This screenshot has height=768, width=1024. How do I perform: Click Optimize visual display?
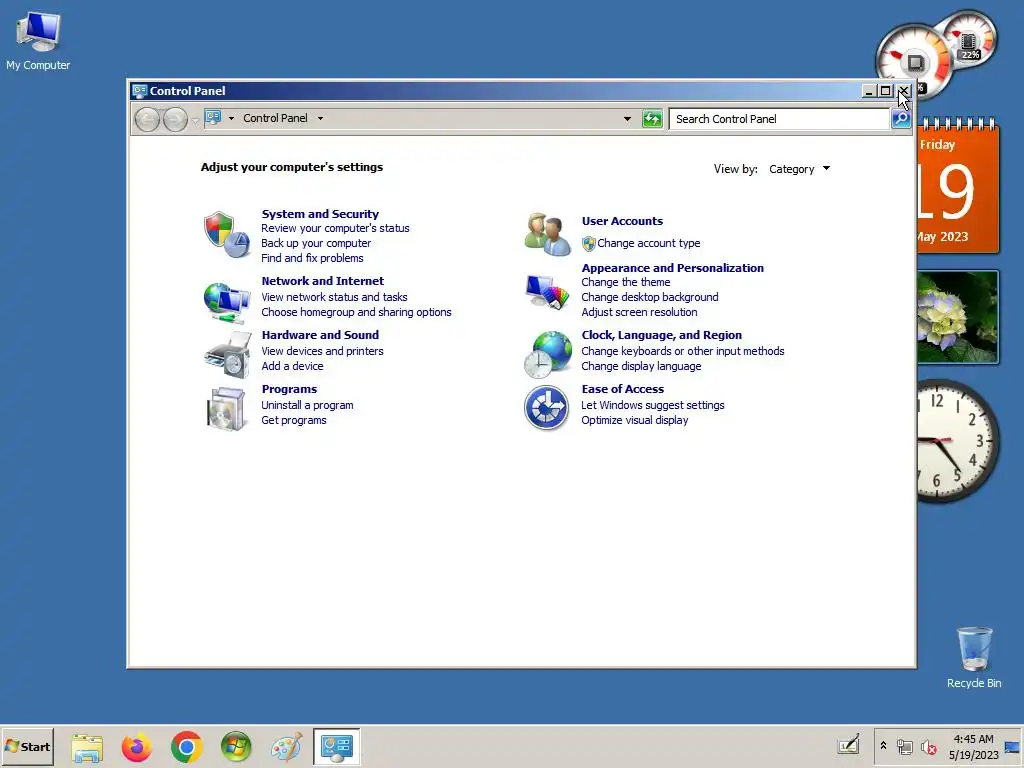635,421
